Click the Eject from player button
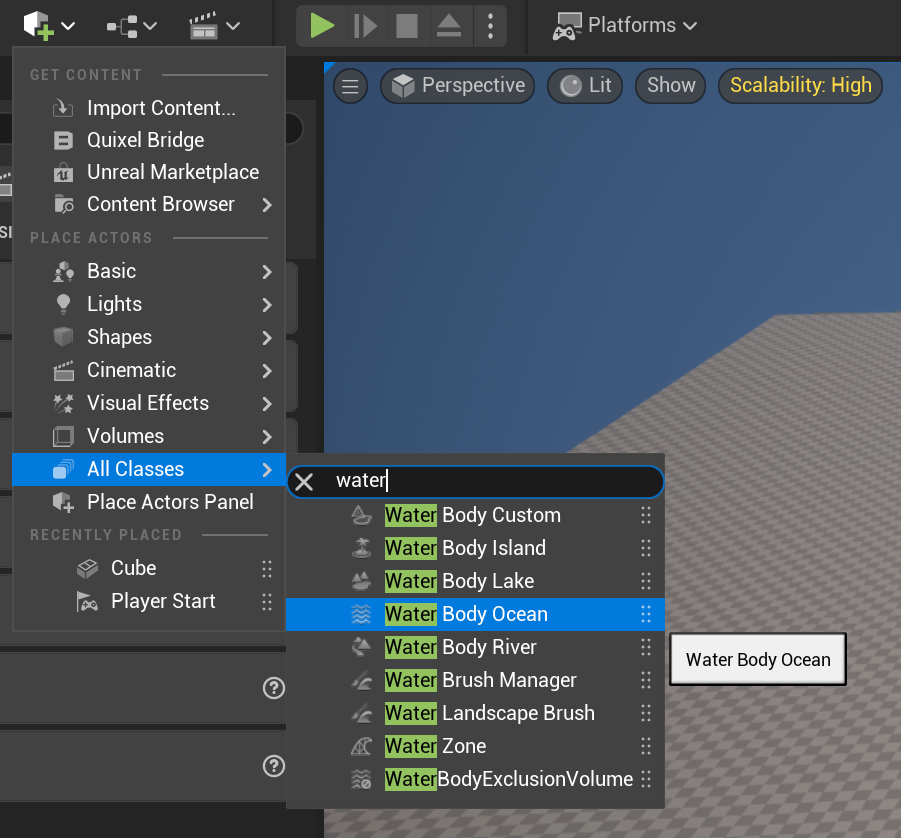The image size is (901, 838). click(x=449, y=26)
